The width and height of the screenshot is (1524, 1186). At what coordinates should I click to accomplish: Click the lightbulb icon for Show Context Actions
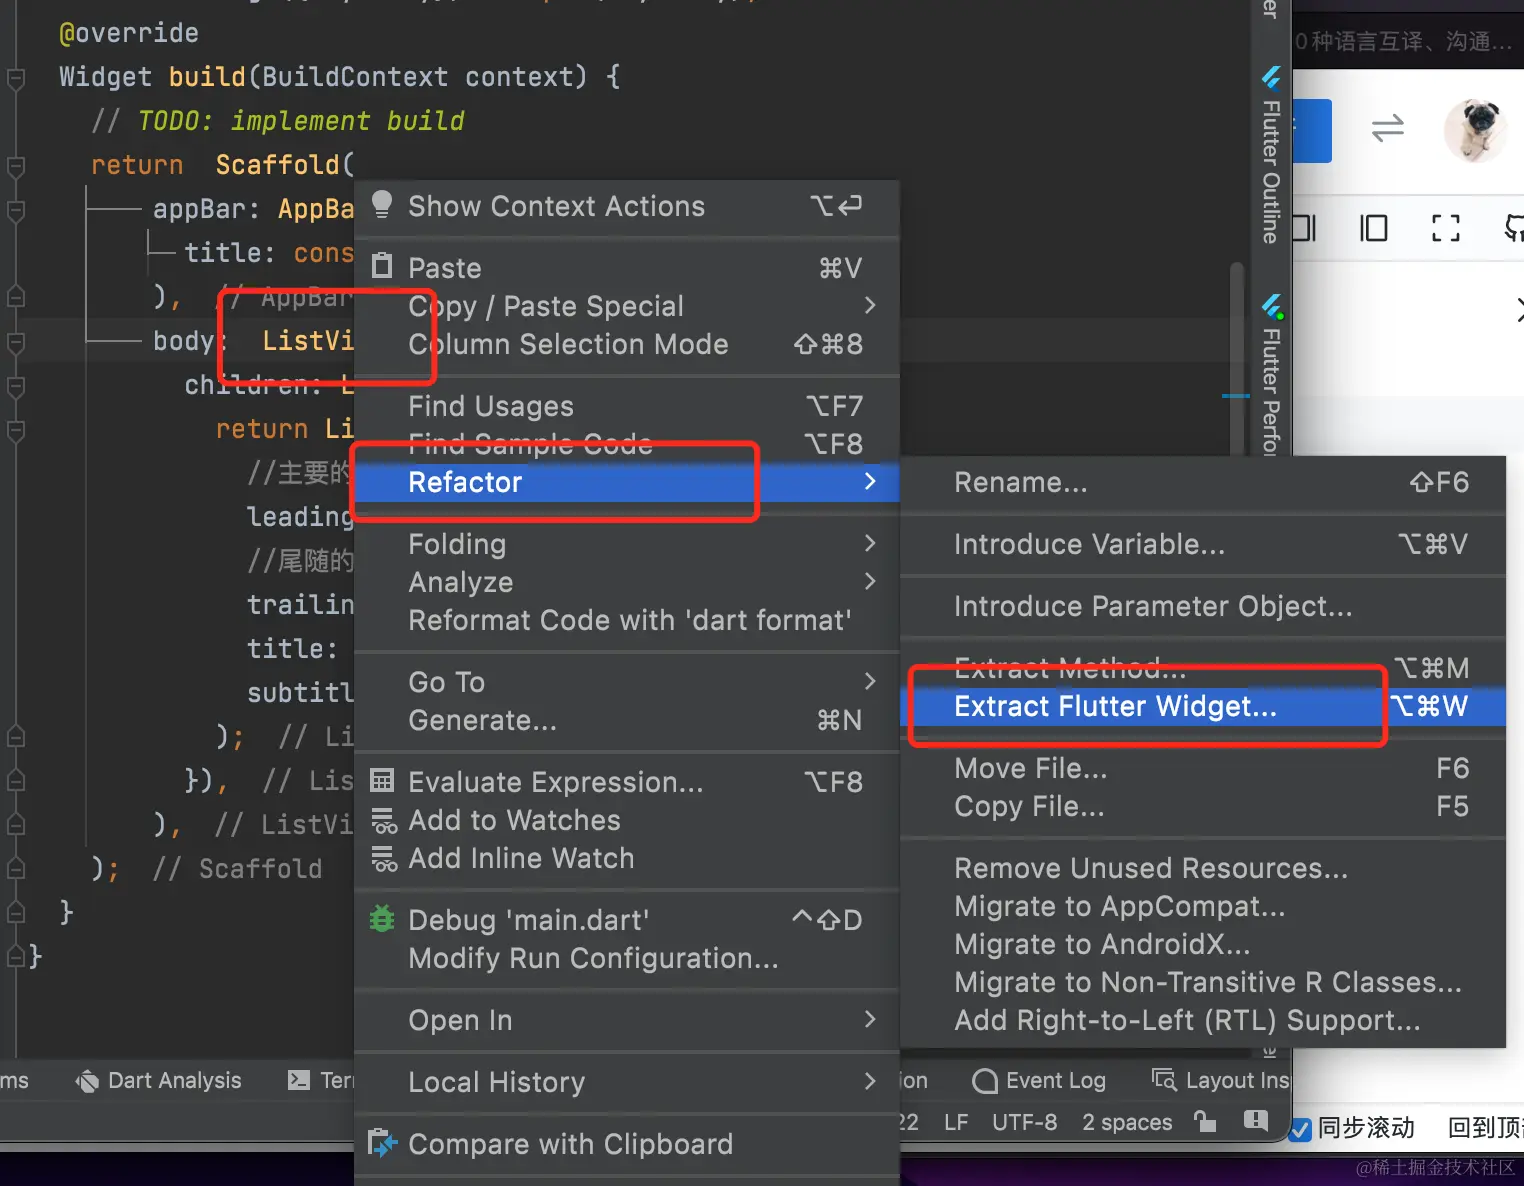click(381, 205)
